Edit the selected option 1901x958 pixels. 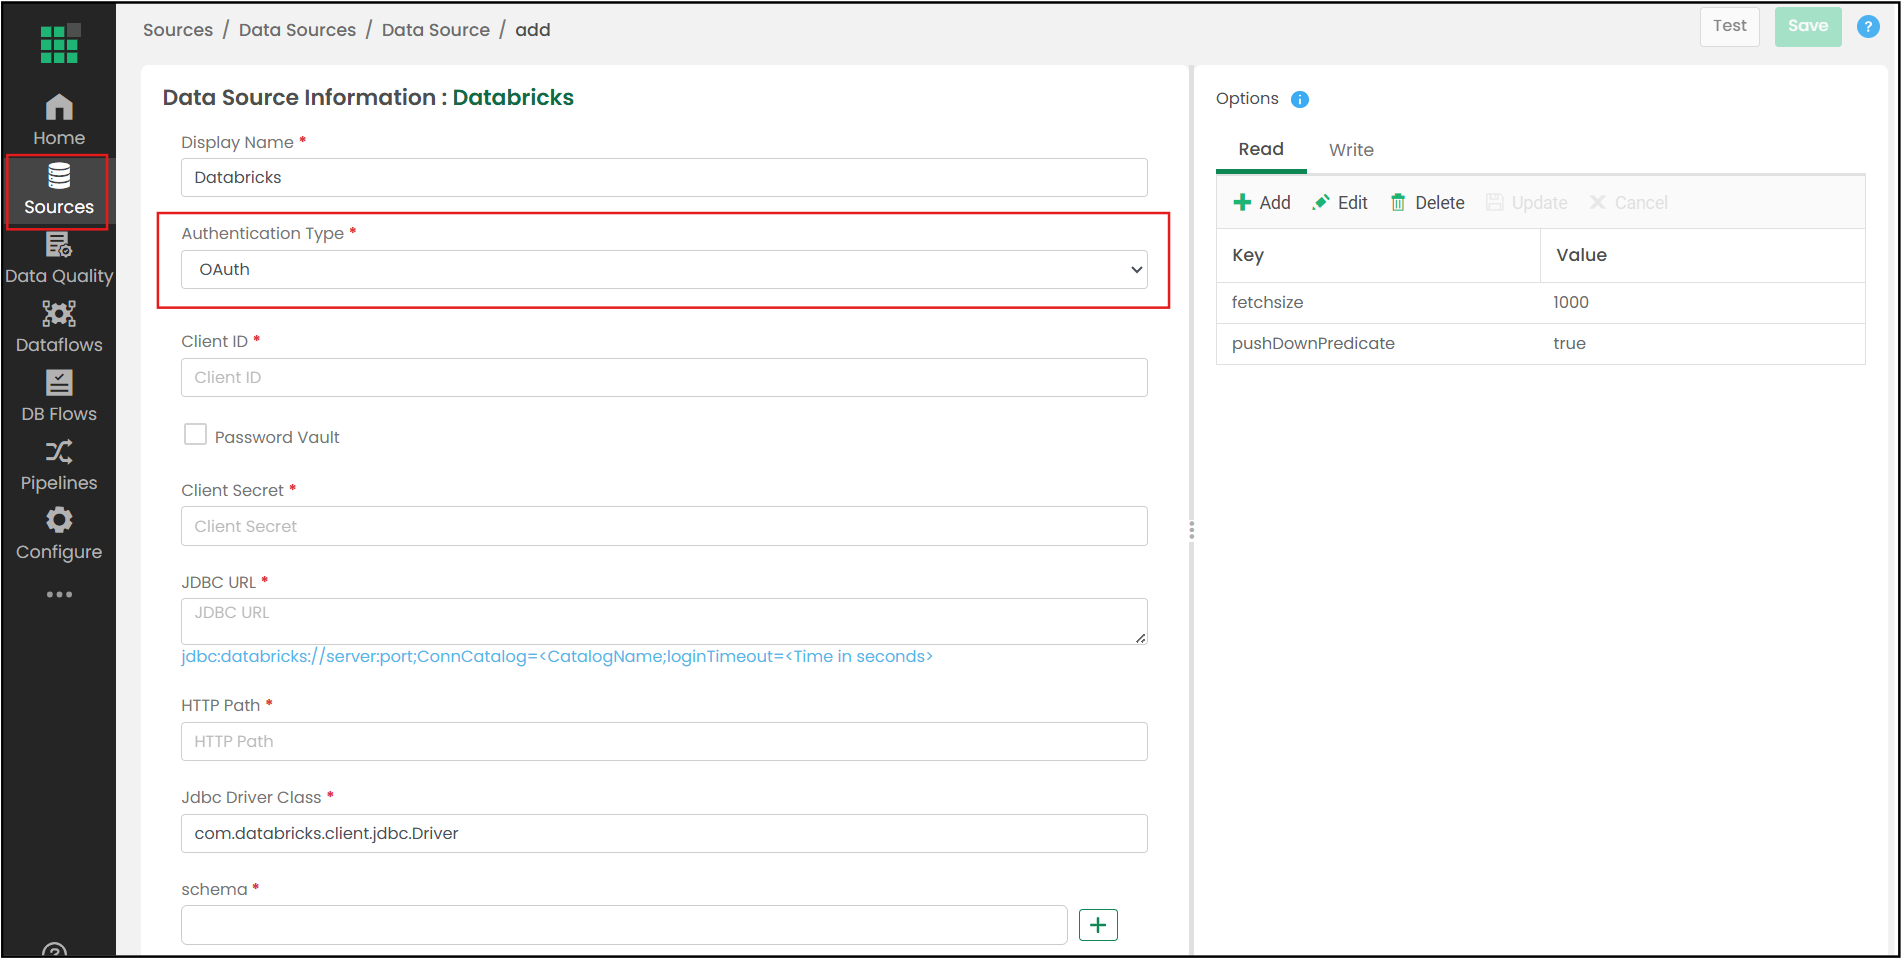[x=1340, y=202]
